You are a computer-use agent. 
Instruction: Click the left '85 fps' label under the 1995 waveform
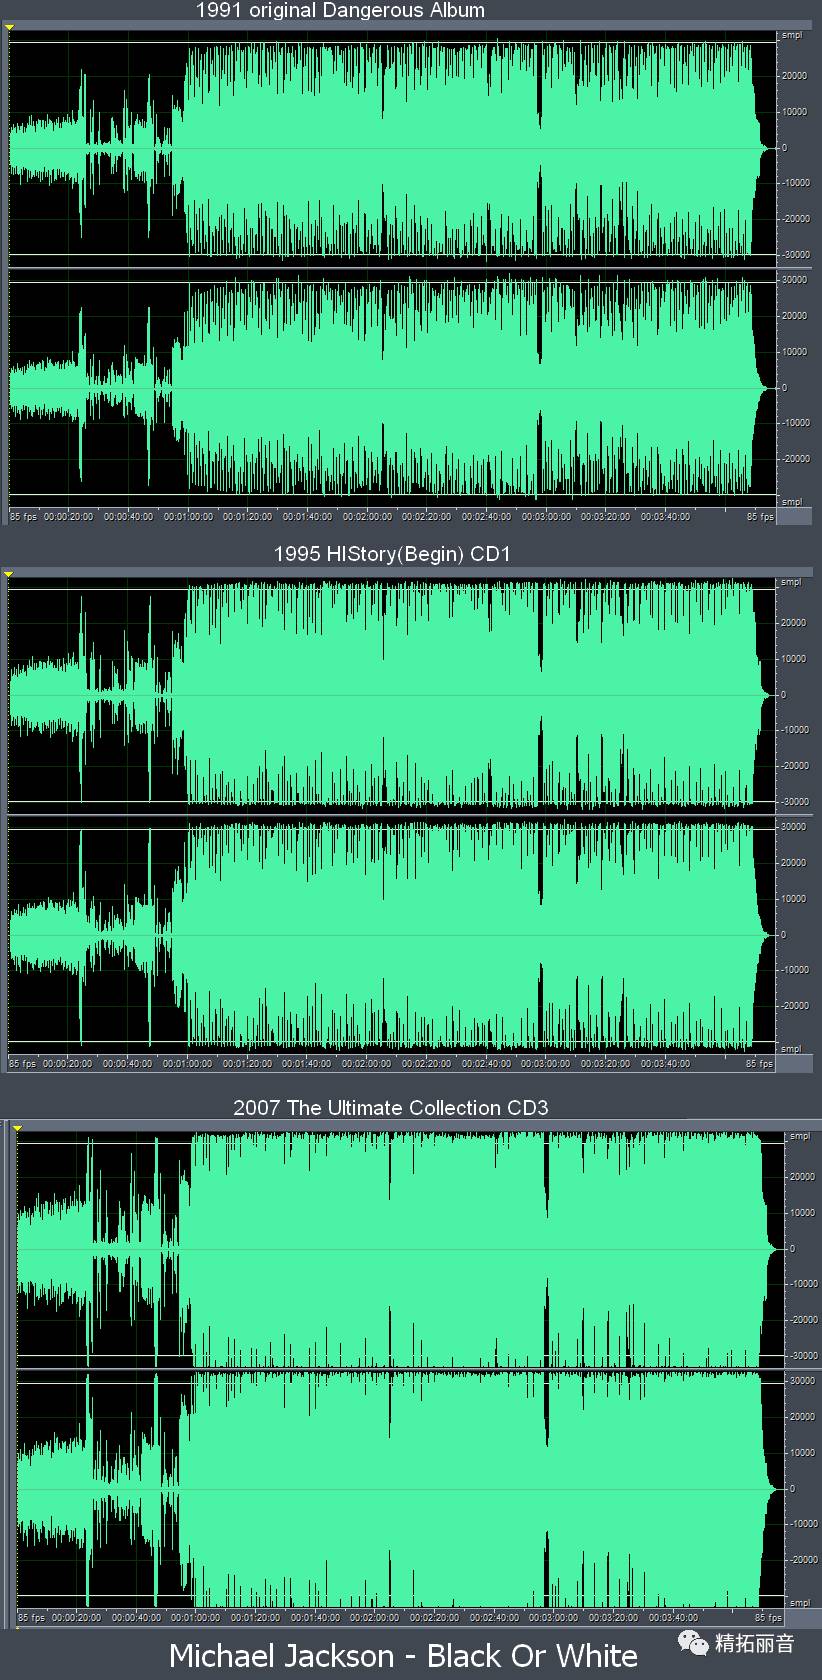(x=23, y=1064)
